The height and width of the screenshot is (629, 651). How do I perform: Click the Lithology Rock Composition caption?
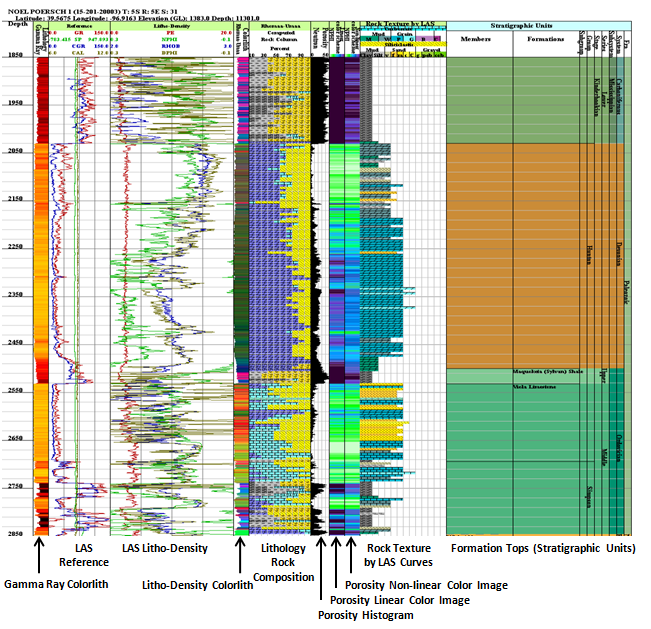pyautogui.click(x=284, y=563)
